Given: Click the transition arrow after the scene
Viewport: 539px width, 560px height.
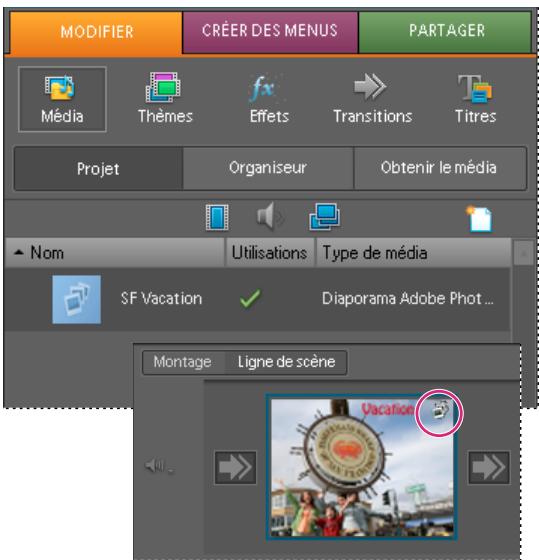Looking at the screenshot, I should point(489,468).
